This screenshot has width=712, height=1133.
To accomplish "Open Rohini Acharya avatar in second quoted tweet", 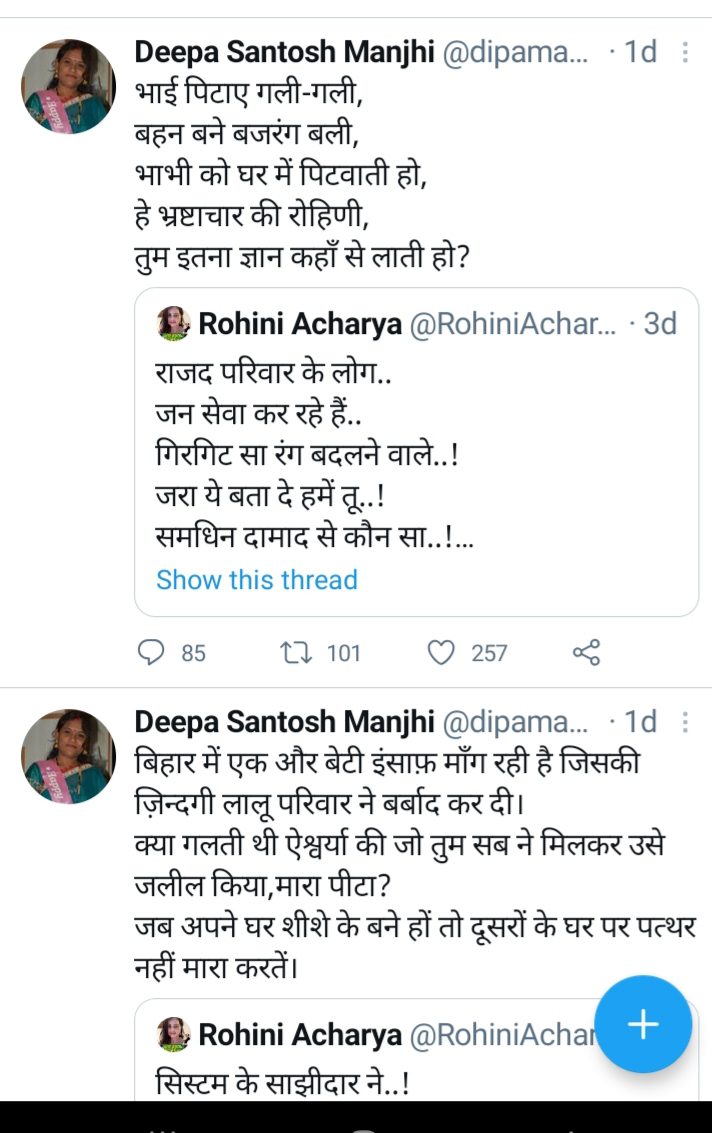I will (175, 1034).
